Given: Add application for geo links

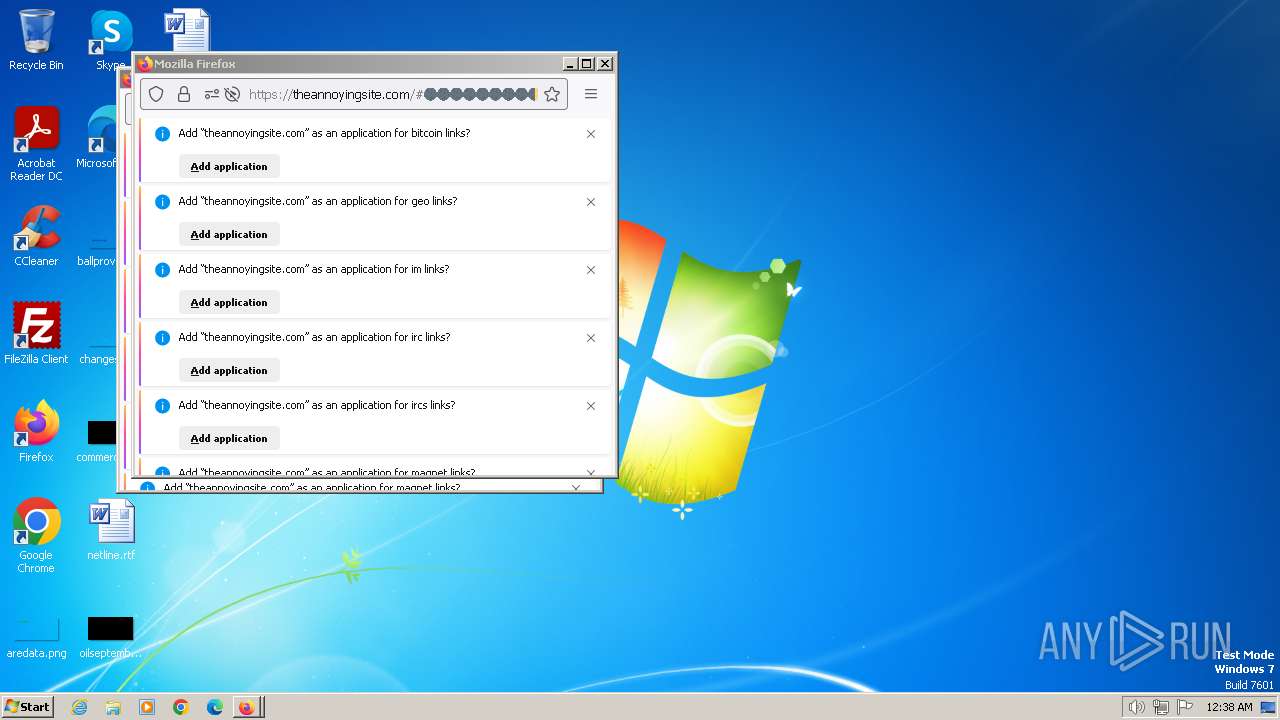Looking at the screenshot, I should 229,234.
